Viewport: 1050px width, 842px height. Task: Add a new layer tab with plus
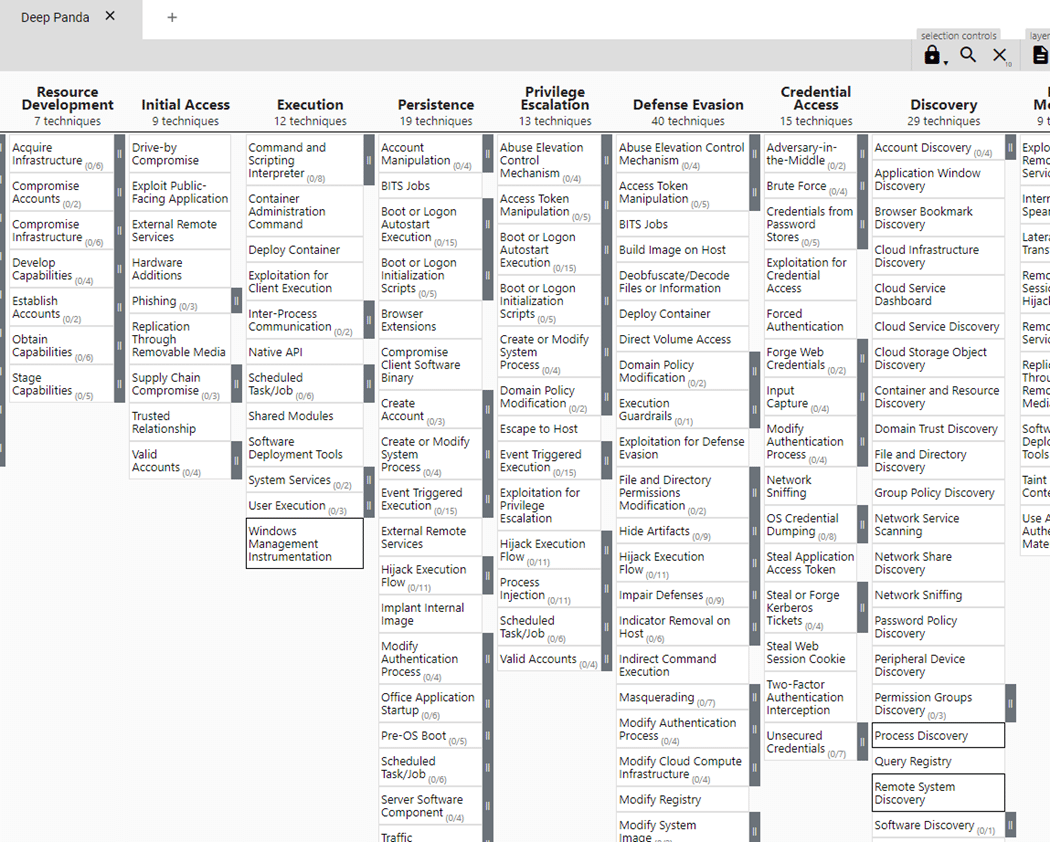pyautogui.click(x=172, y=17)
